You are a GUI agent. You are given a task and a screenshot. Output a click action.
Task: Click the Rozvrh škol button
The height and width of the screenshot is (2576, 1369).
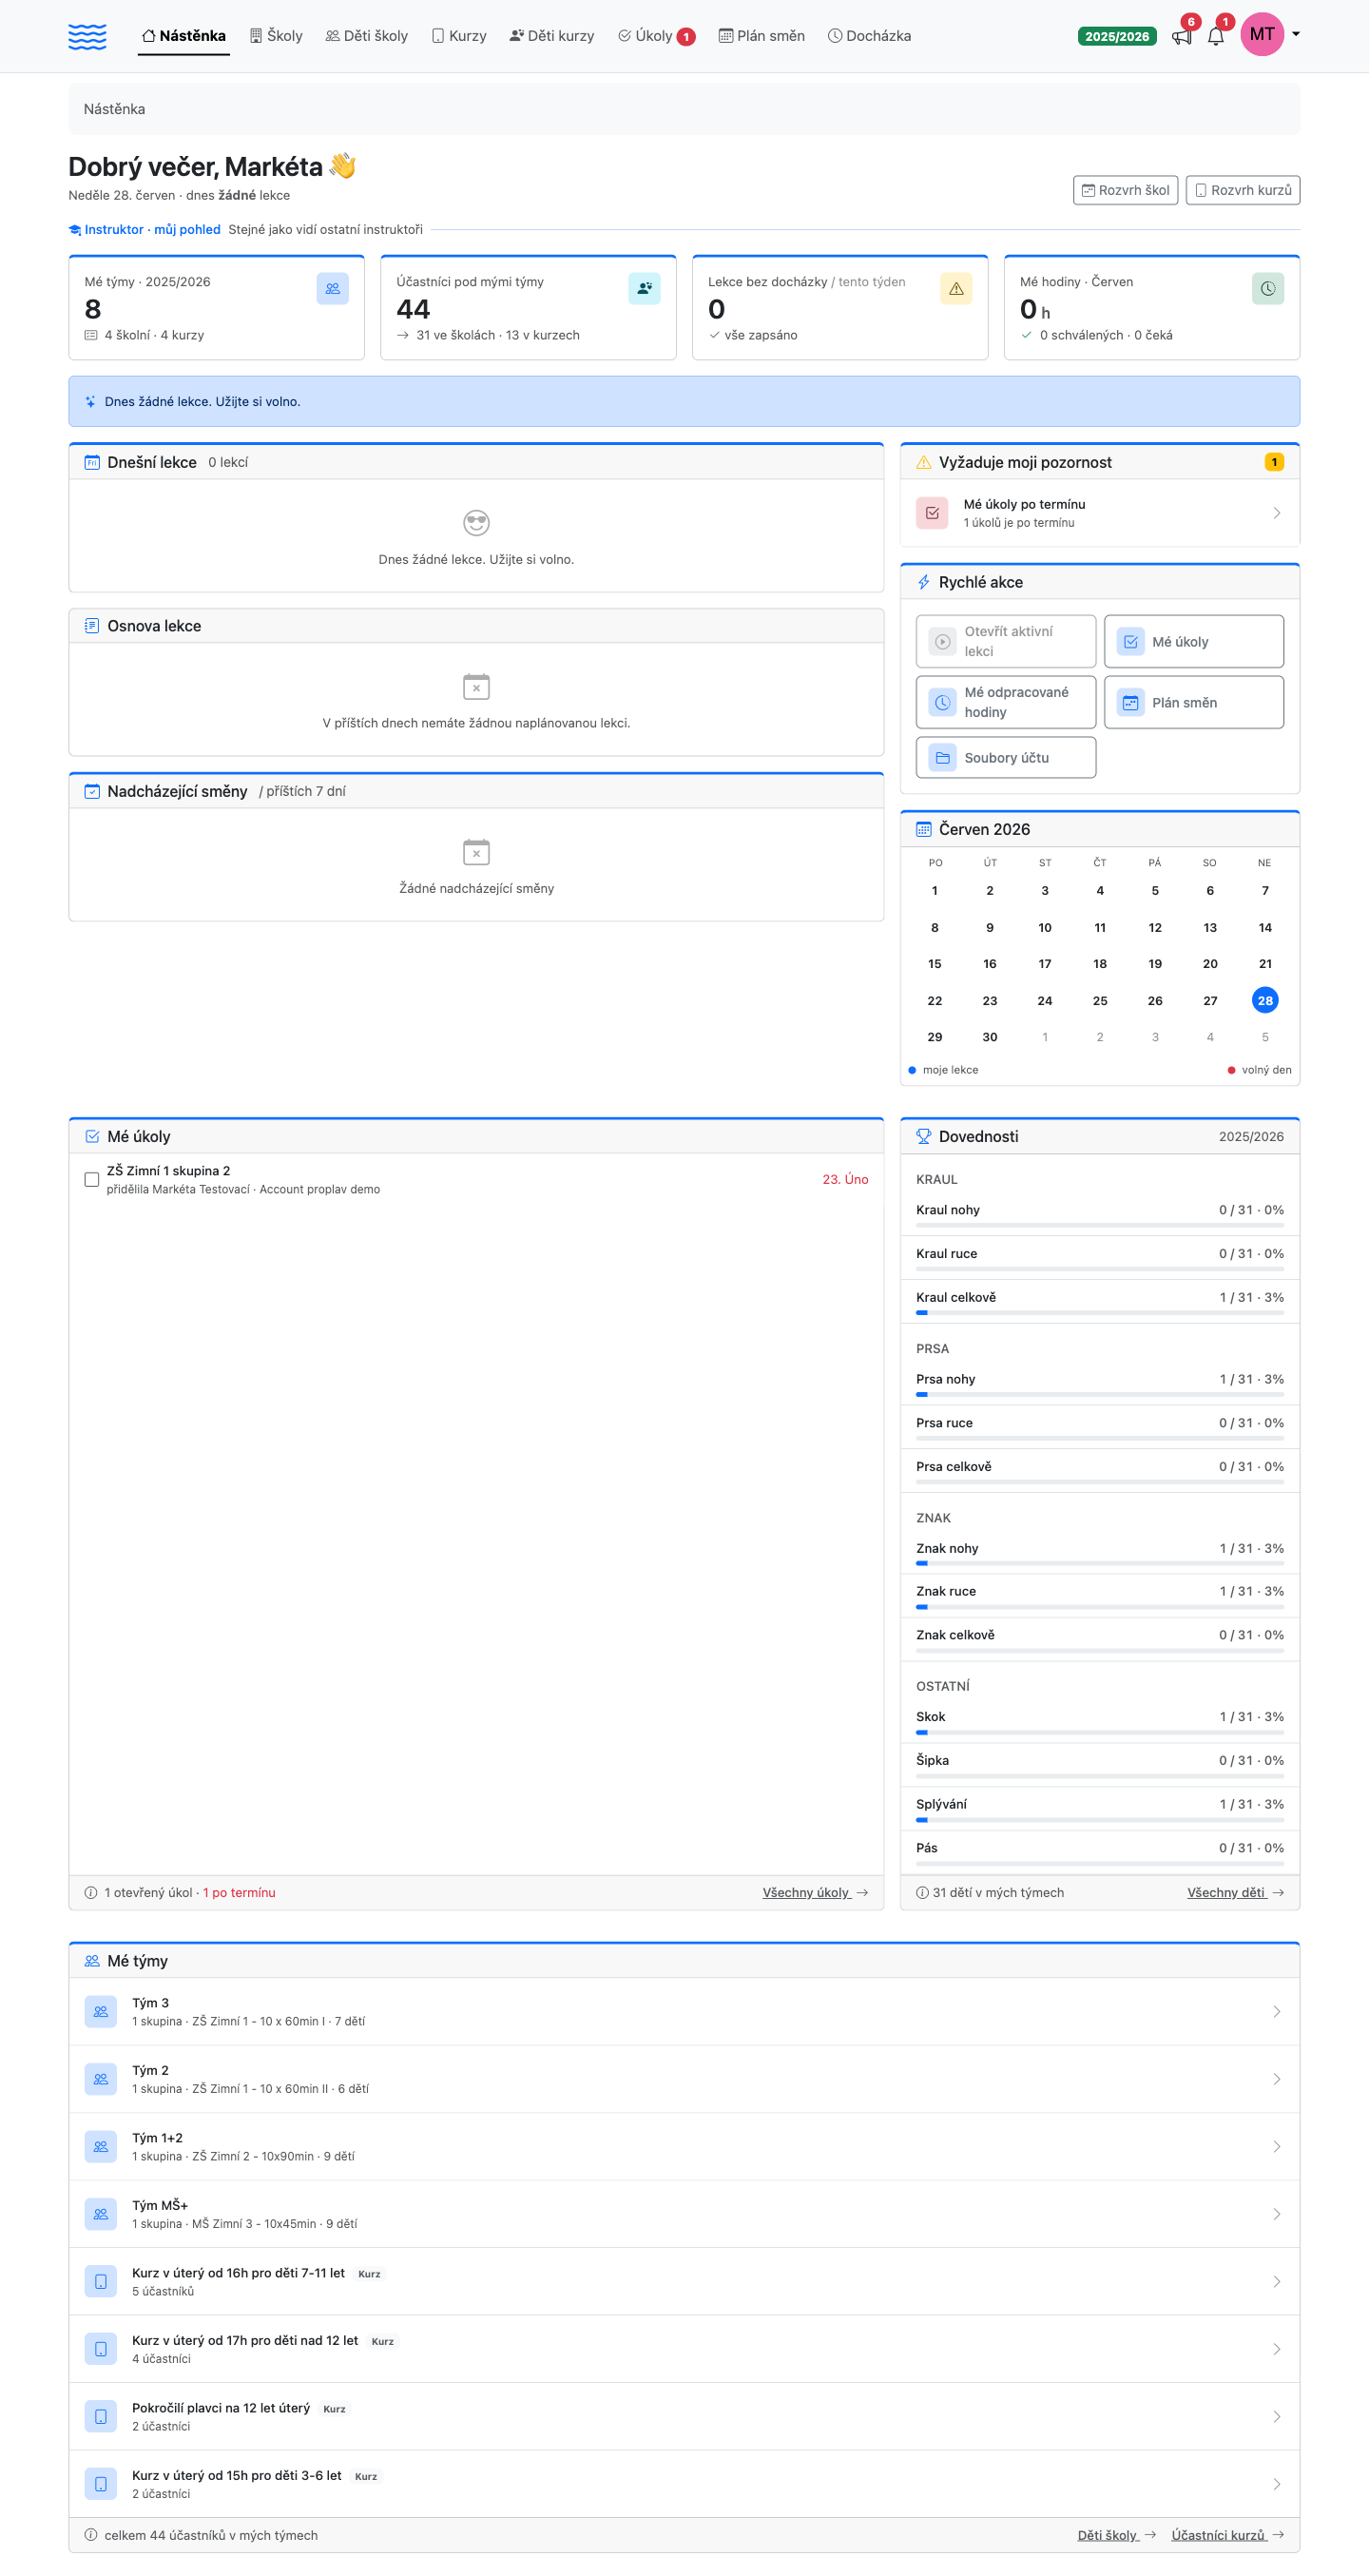[x=1125, y=190]
